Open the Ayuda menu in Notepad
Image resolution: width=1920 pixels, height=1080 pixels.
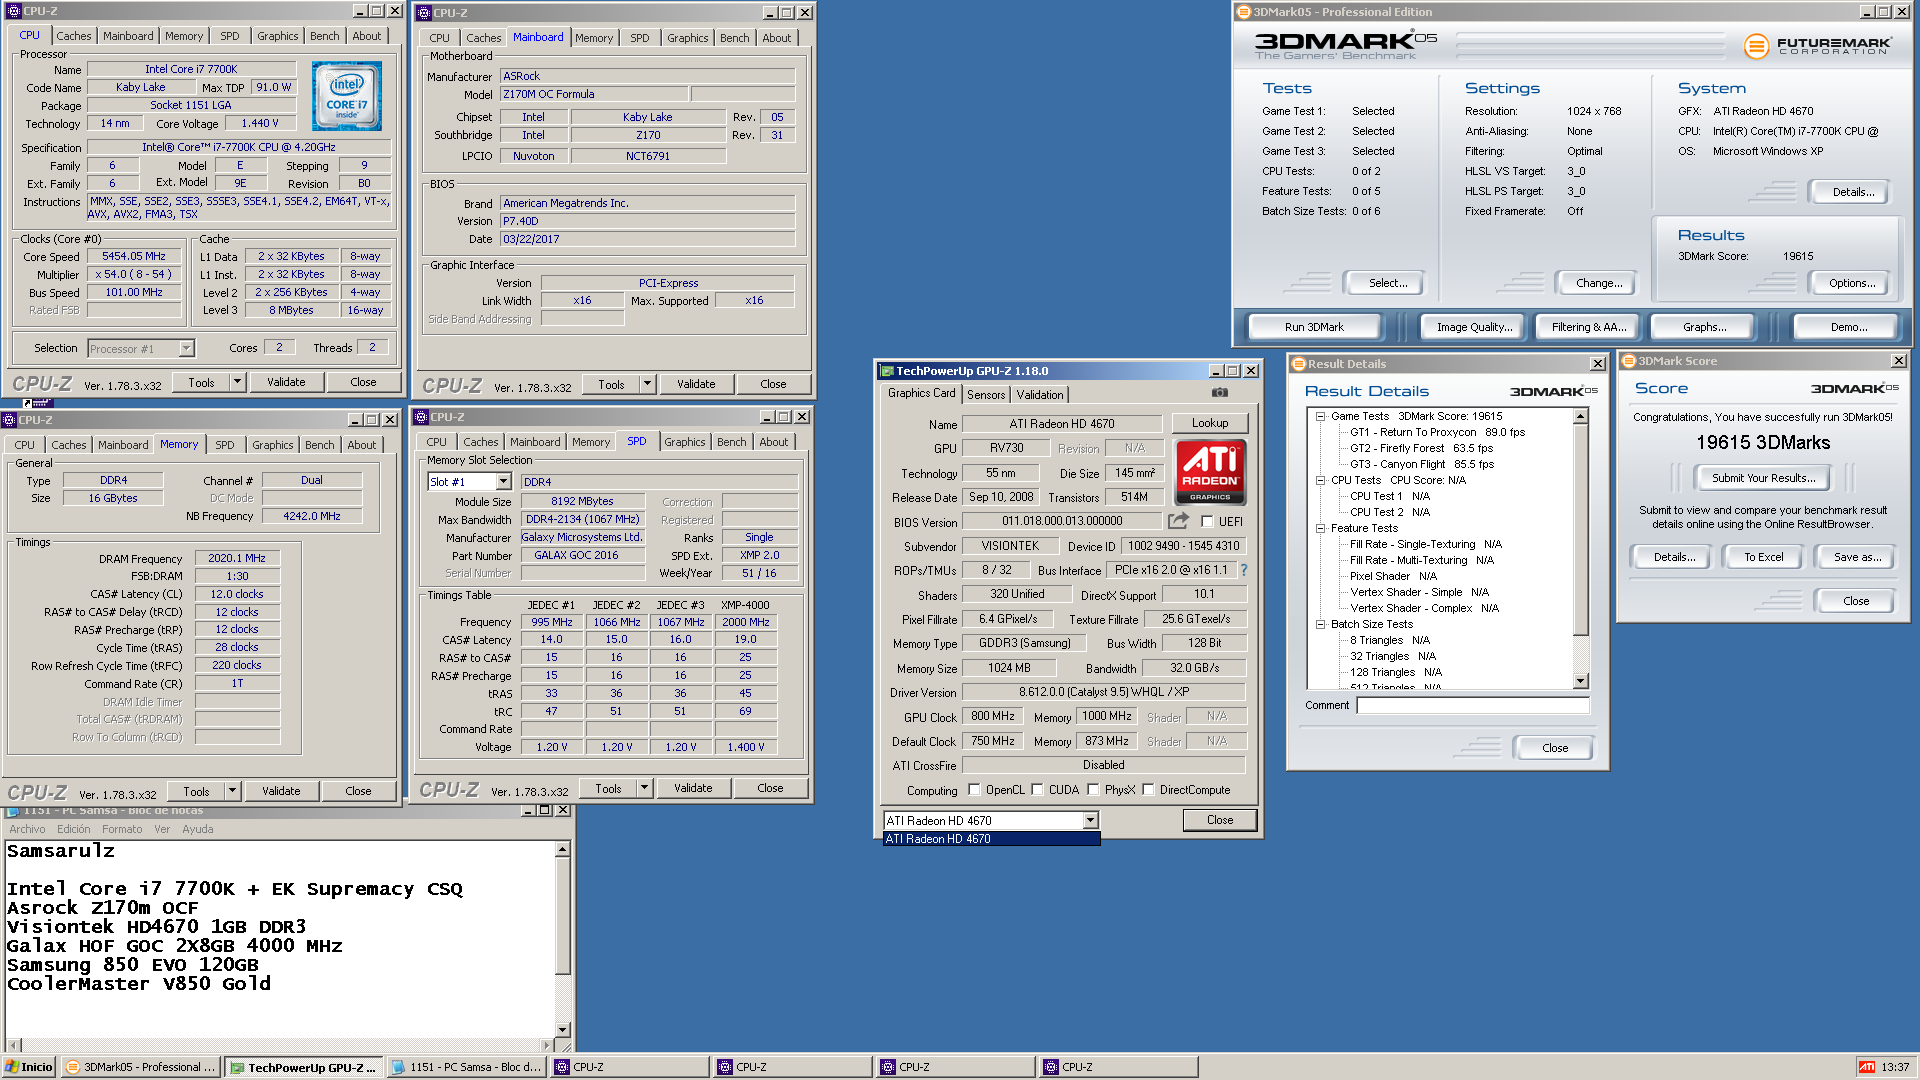(197, 829)
